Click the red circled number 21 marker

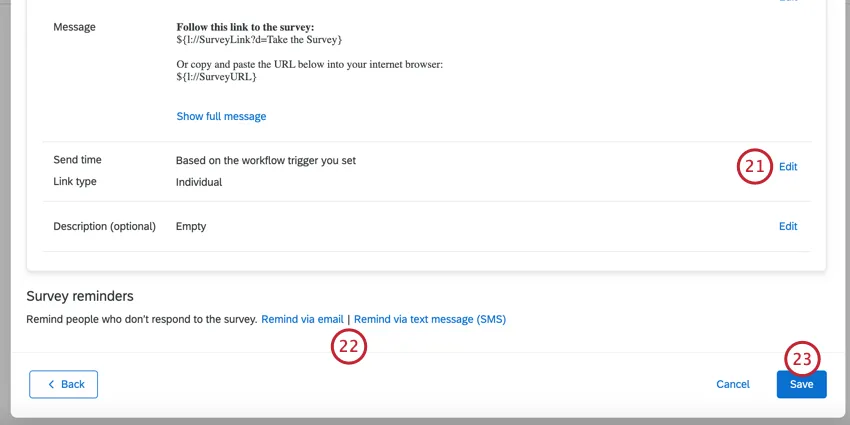point(755,167)
